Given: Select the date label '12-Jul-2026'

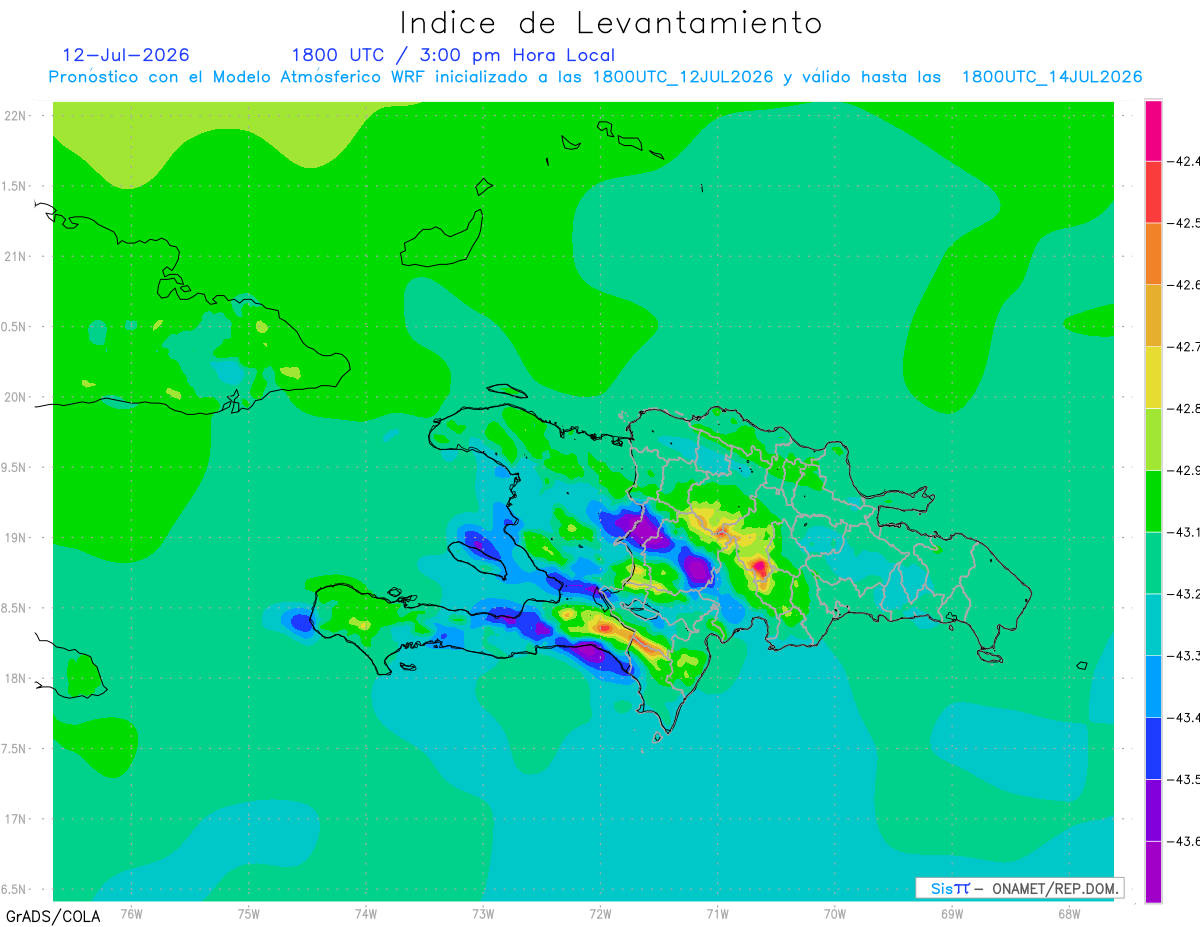Looking at the screenshot, I should coord(126,55).
